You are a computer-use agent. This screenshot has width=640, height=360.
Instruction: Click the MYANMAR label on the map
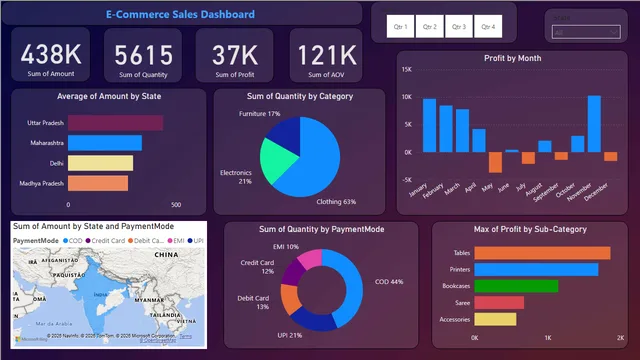click(149, 300)
